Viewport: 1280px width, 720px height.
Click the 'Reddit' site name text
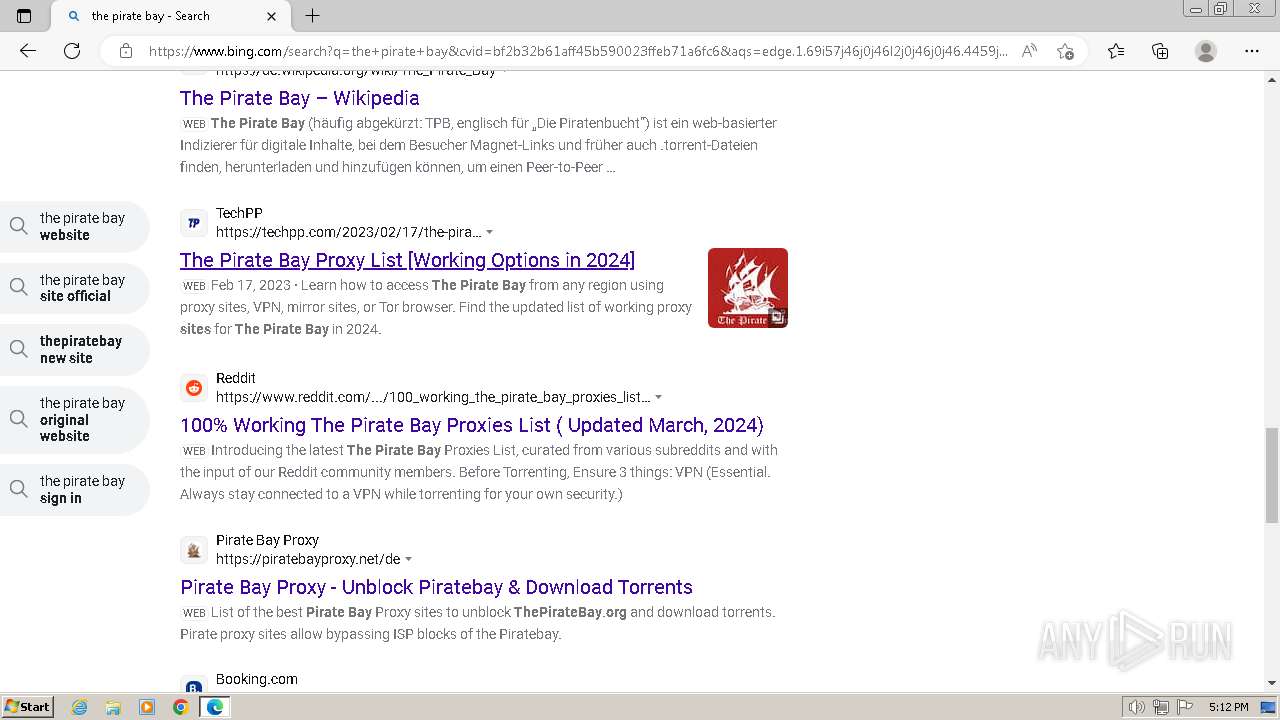pos(236,378)
